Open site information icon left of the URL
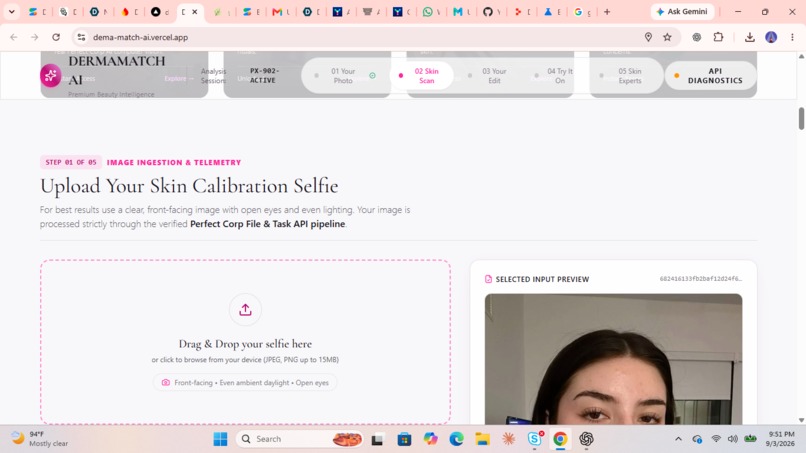Viewport: 806px width, 453px height. (81, 37)
